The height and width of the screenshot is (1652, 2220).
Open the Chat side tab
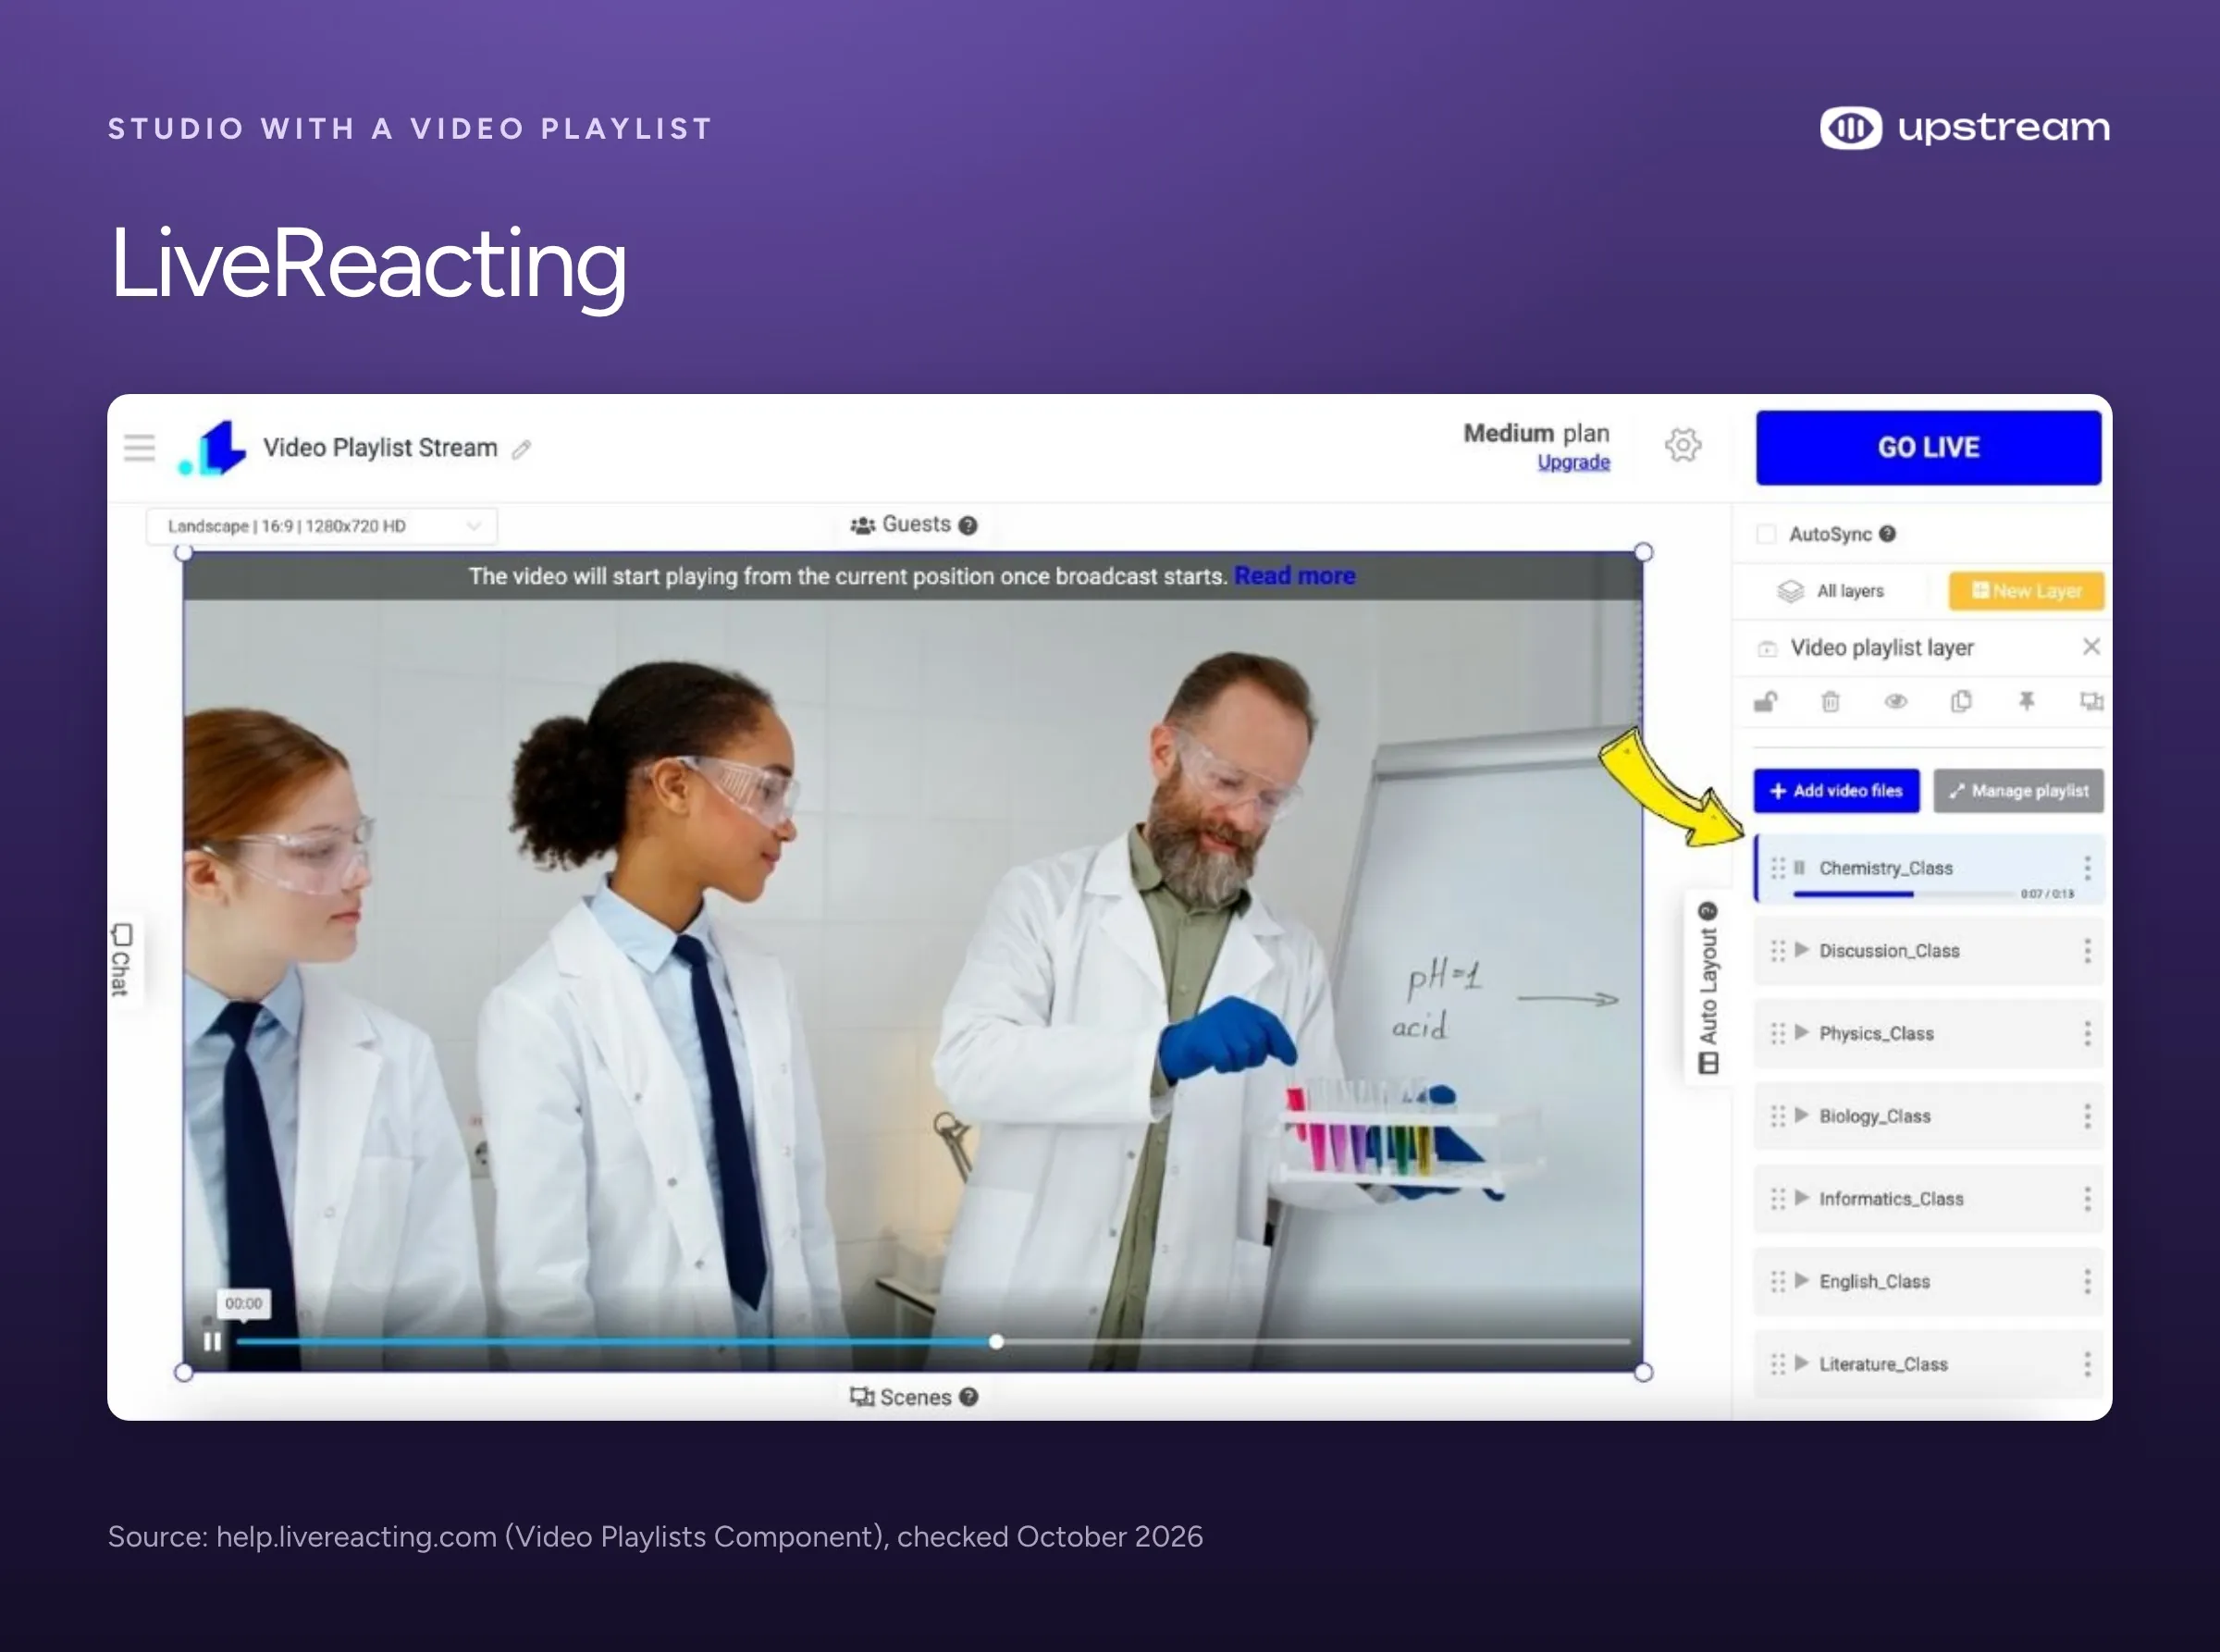[x=121, y=960]
